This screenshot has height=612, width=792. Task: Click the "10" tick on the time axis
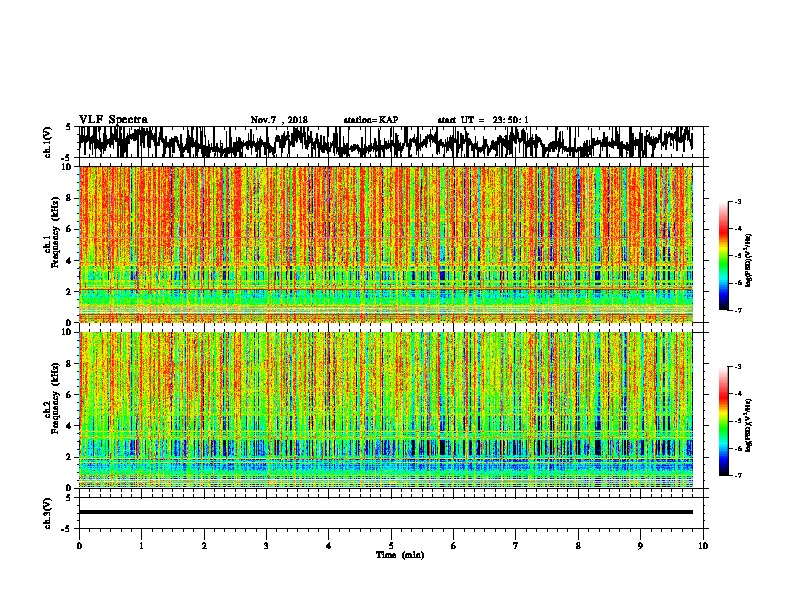pyautogui.click(x=703, y=546)
